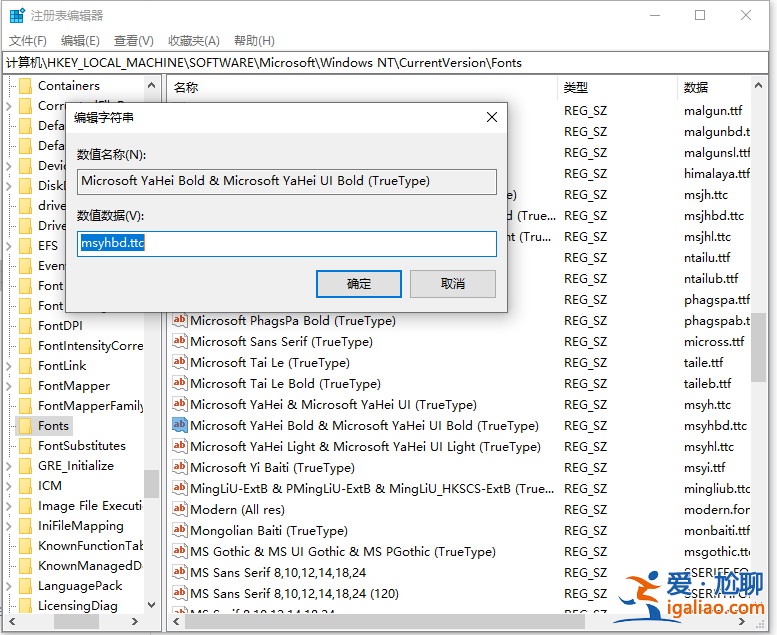This screenshot has height=635, width=777.
Task: Click the Containers folder icon
Action: point(25,85)
